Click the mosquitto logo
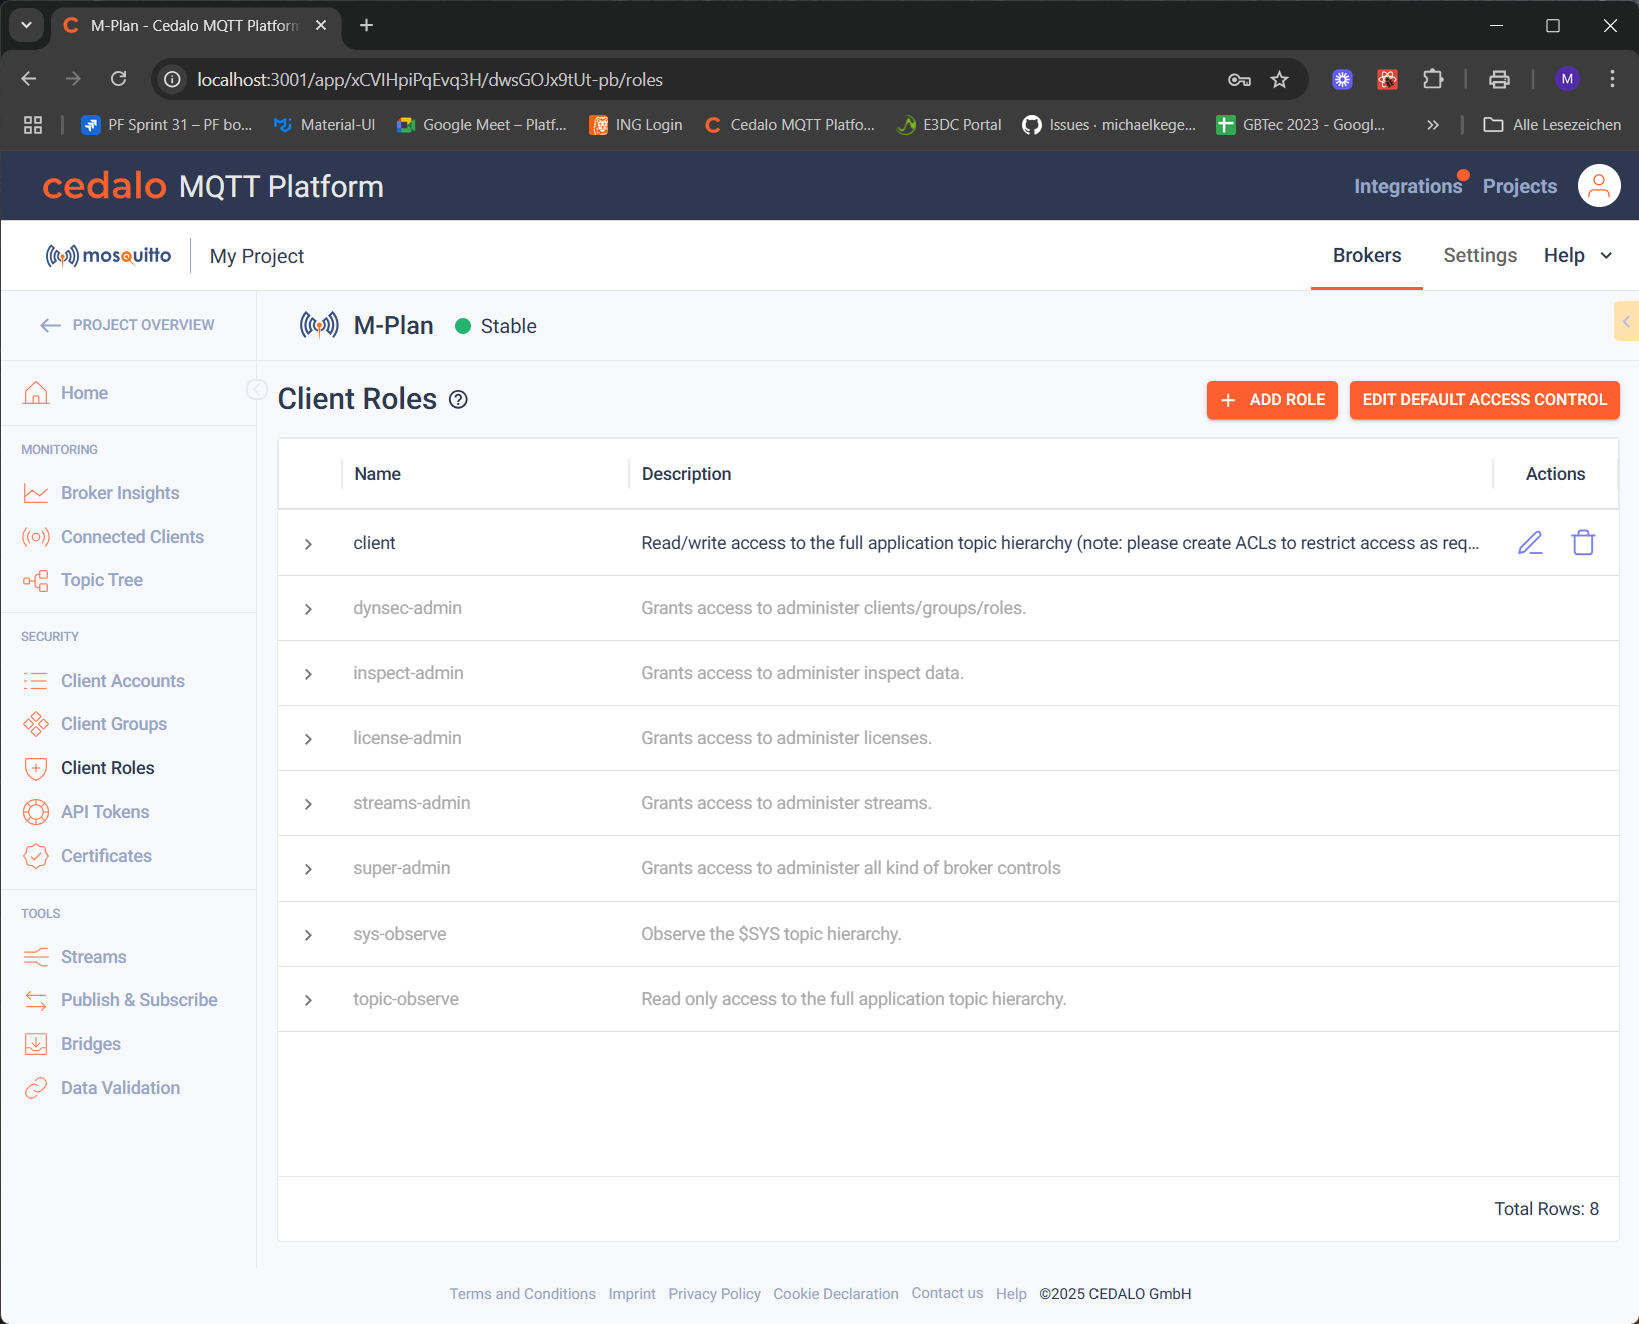The height and width of the screenshot is (1324, 1639). click(109, 256)
